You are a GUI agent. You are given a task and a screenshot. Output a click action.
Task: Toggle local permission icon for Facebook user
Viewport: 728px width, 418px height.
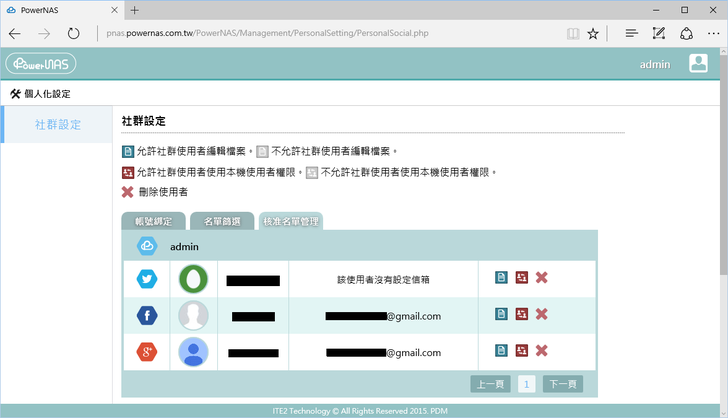(522, 315)
